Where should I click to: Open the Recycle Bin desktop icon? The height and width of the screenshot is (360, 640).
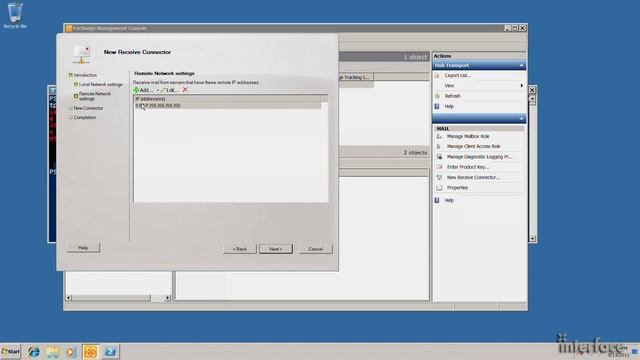(x=15, y=16)
